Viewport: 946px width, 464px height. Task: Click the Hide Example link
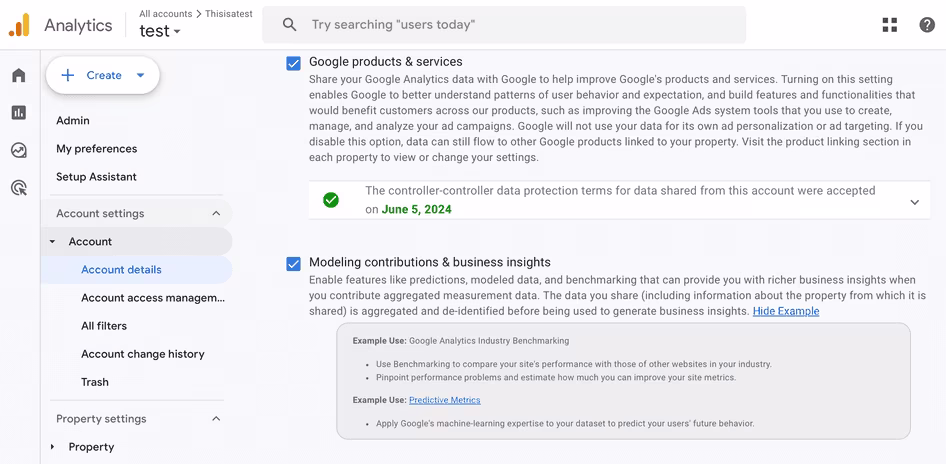[x=786, y=311]
